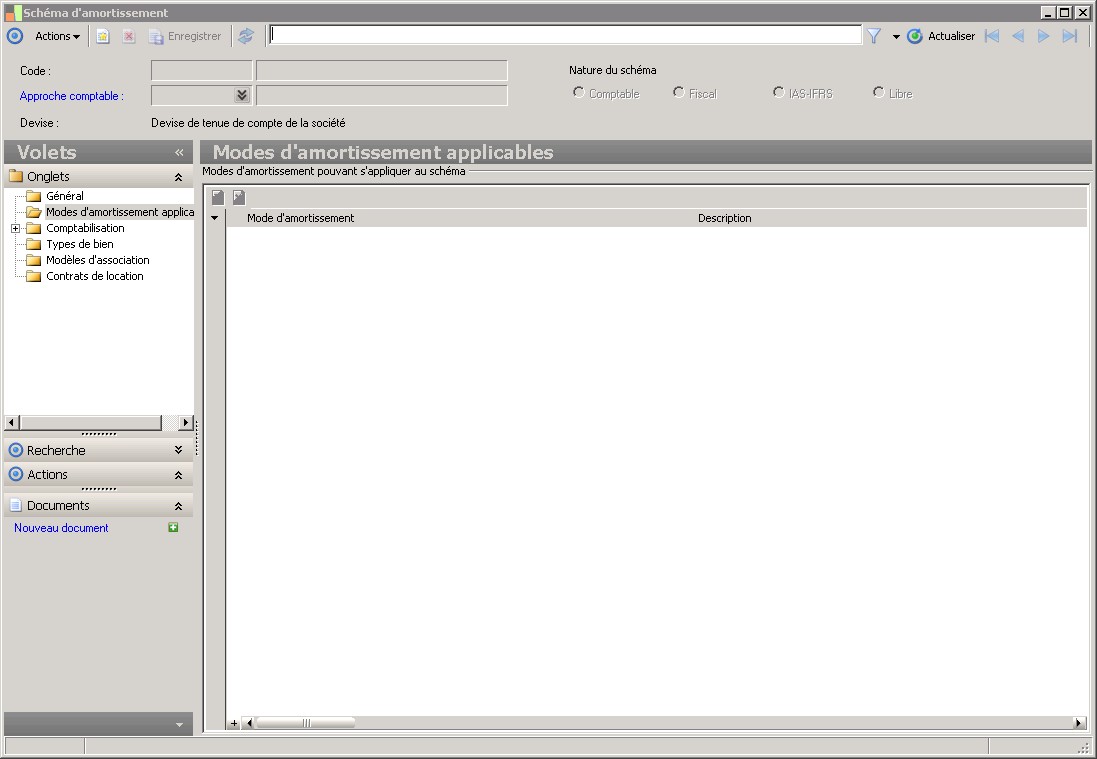1097x759 pixels.
Task: Go to the first record
Action: coord(992,36)
